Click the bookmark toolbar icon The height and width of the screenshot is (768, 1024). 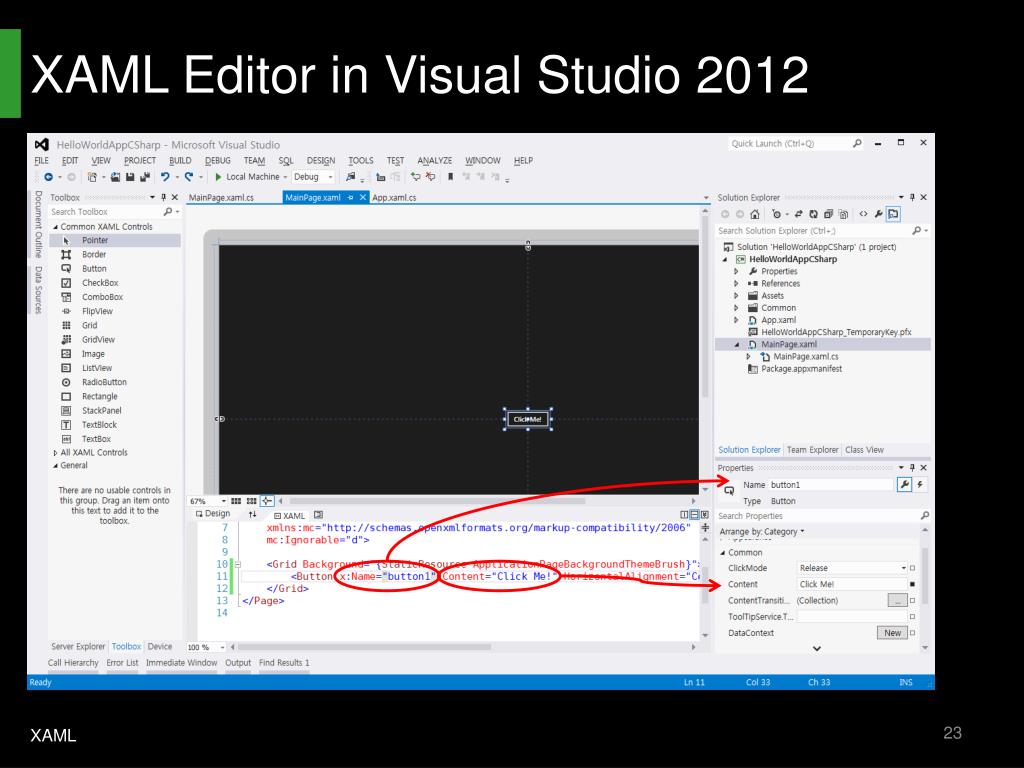pos(450,177)
